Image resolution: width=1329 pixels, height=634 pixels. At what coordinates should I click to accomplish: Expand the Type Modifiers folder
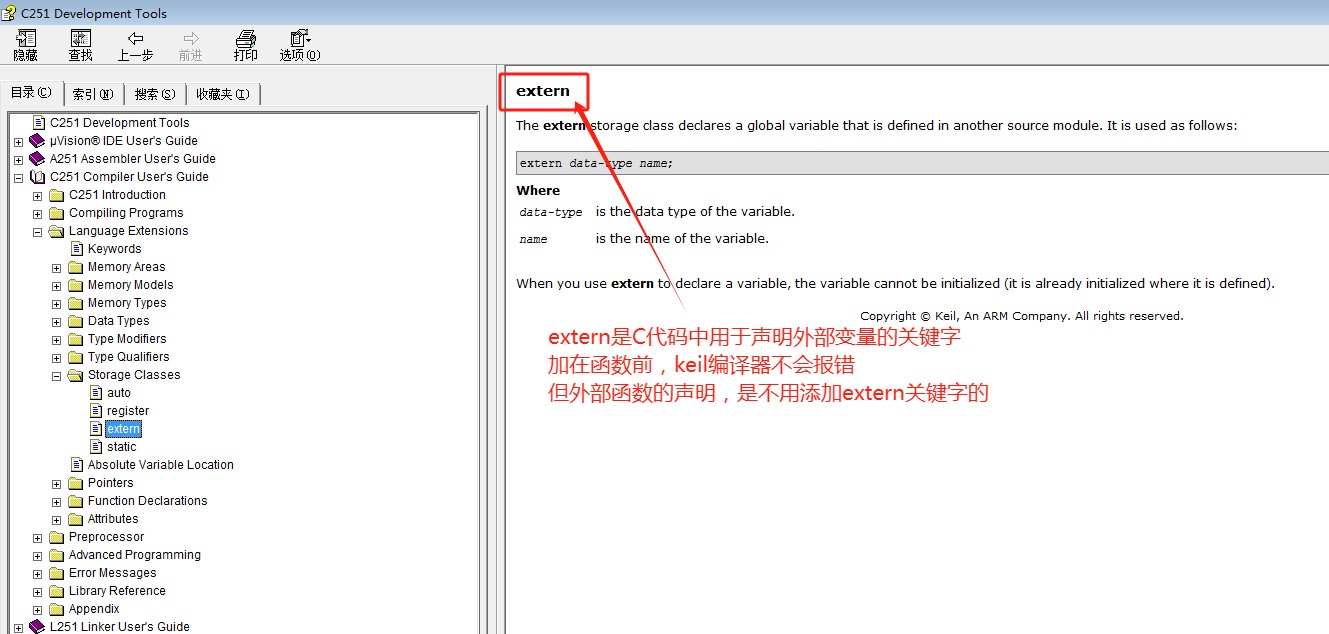point(57,339)
